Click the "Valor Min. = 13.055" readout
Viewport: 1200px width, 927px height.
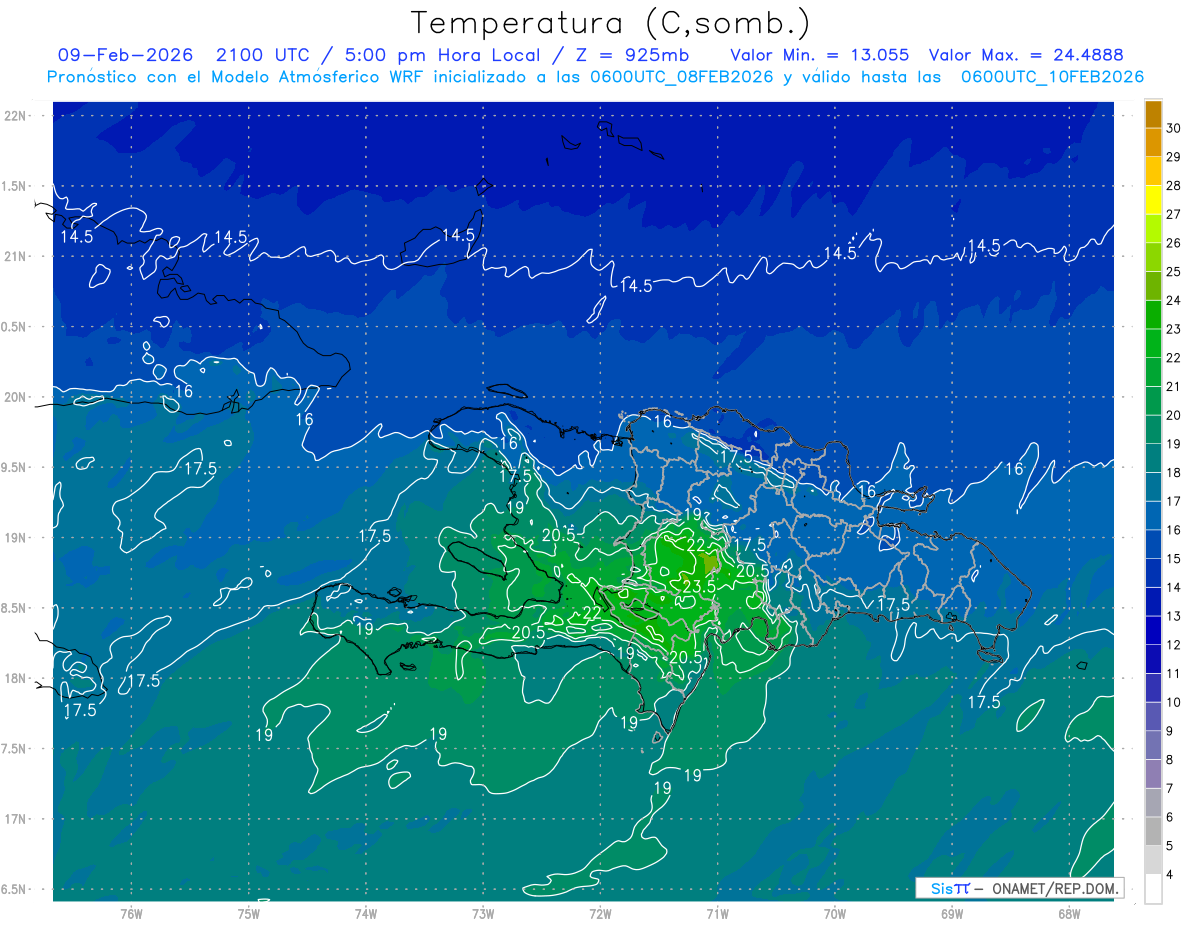820,55
